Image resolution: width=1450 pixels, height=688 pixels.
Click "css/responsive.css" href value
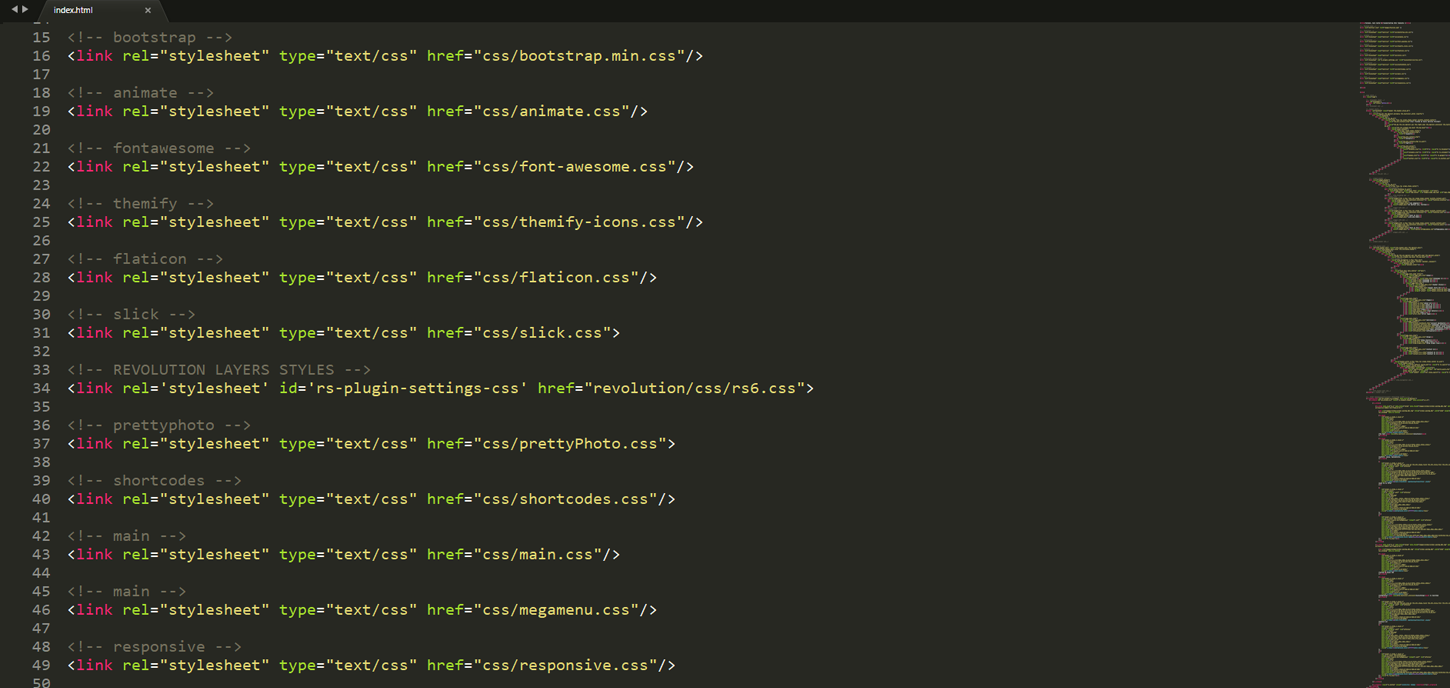click(x=566, y=665)
